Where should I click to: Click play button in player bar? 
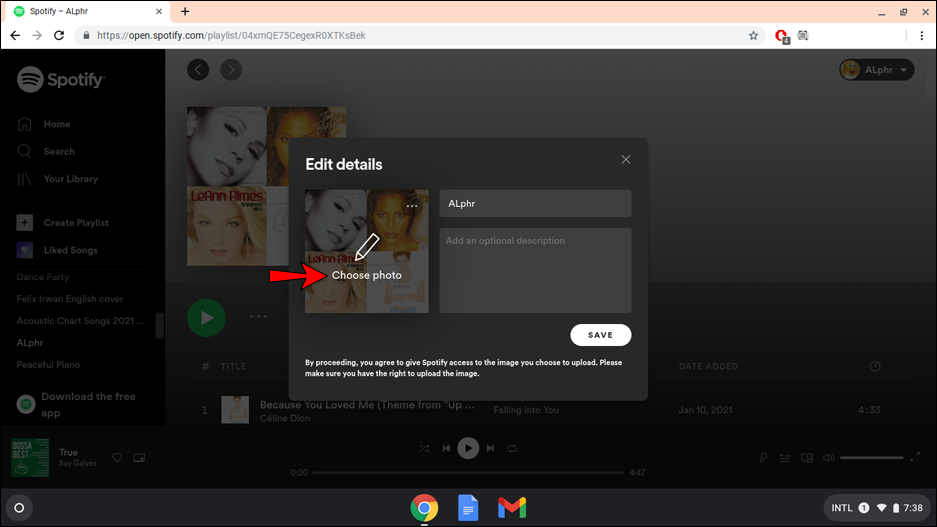click(468, 448)
